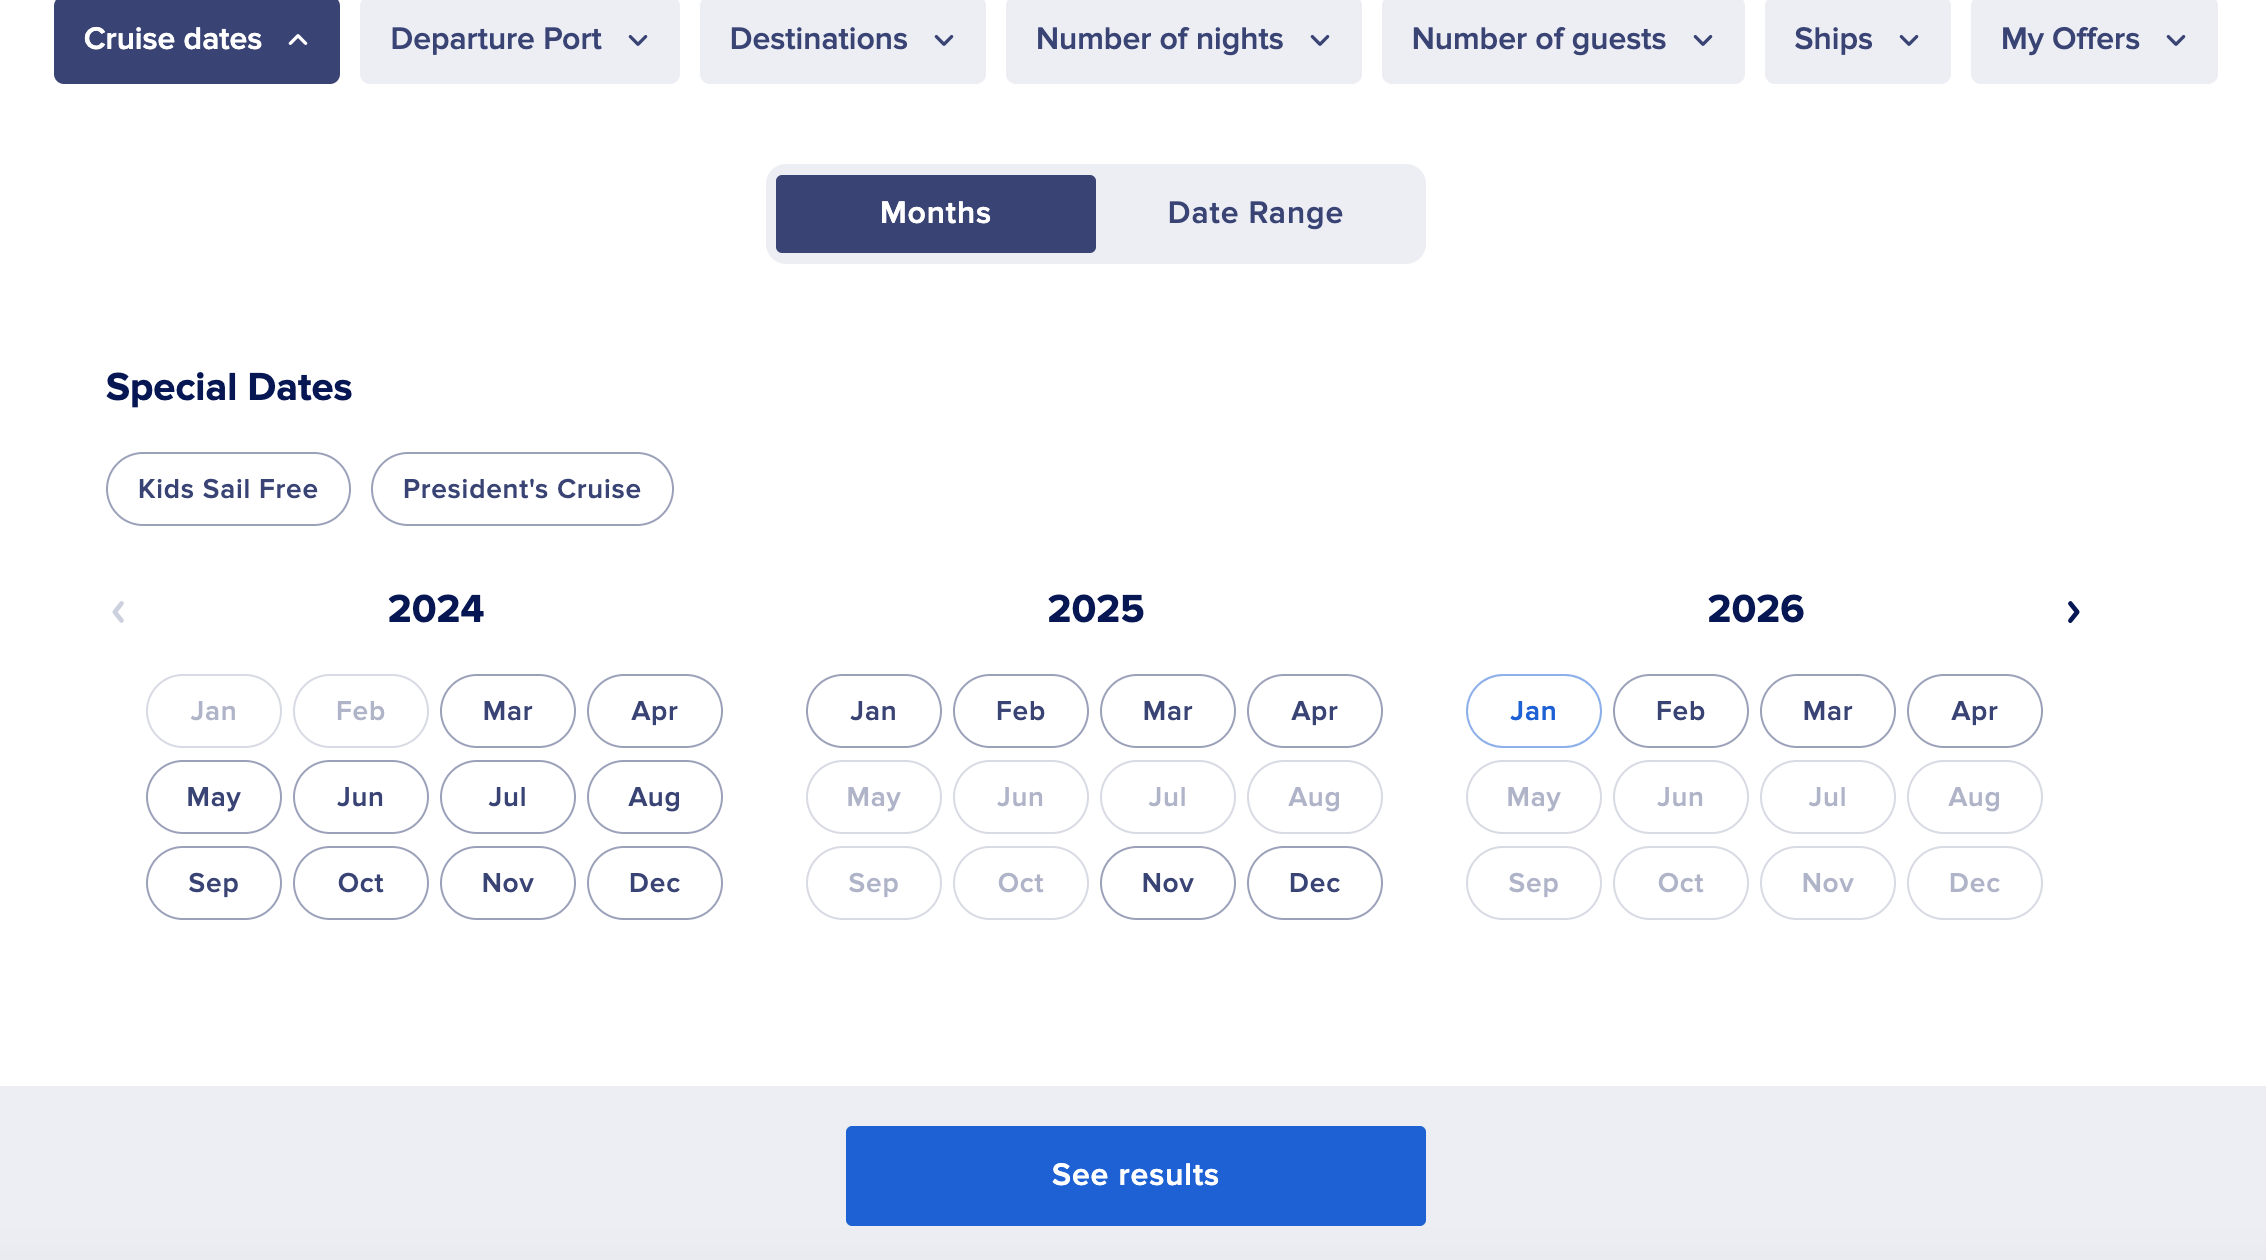Screen dimensions: 2266x1260
Task: Select the Months tab
Action: (936, 213)
